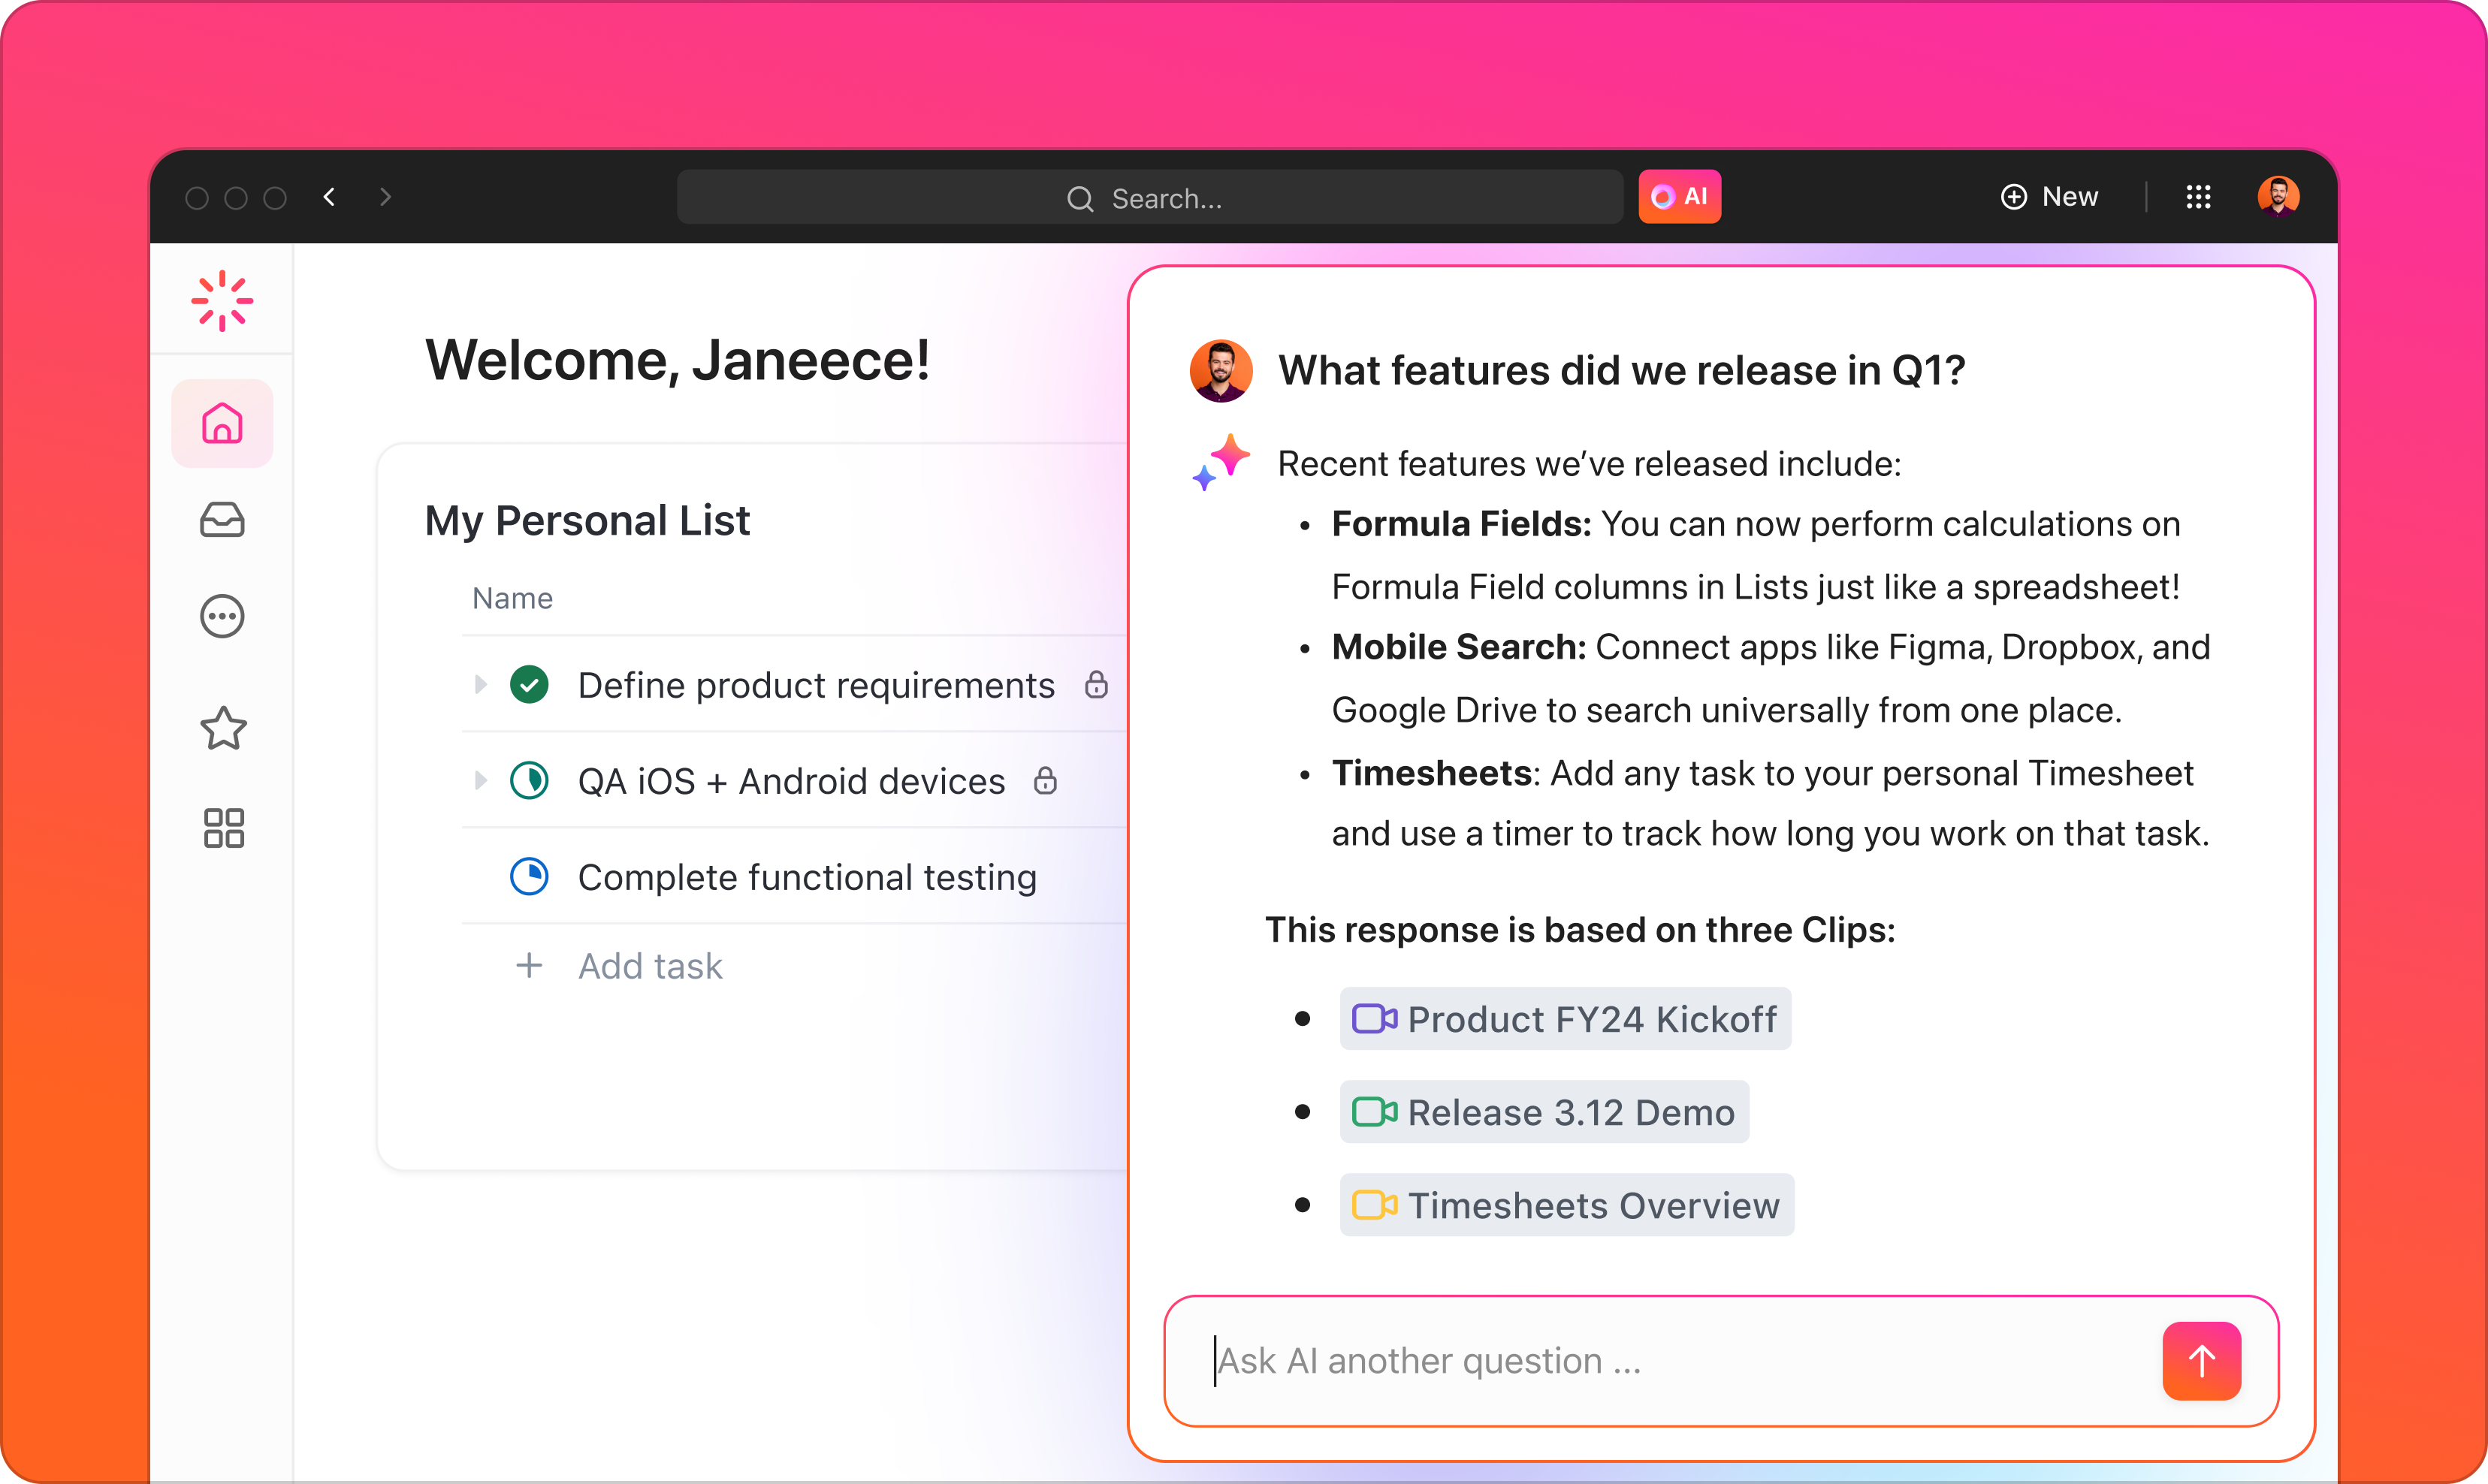Open the chat bubble sidebar icon
Screen dimensions: 2488x1484
tap(222, 616)
